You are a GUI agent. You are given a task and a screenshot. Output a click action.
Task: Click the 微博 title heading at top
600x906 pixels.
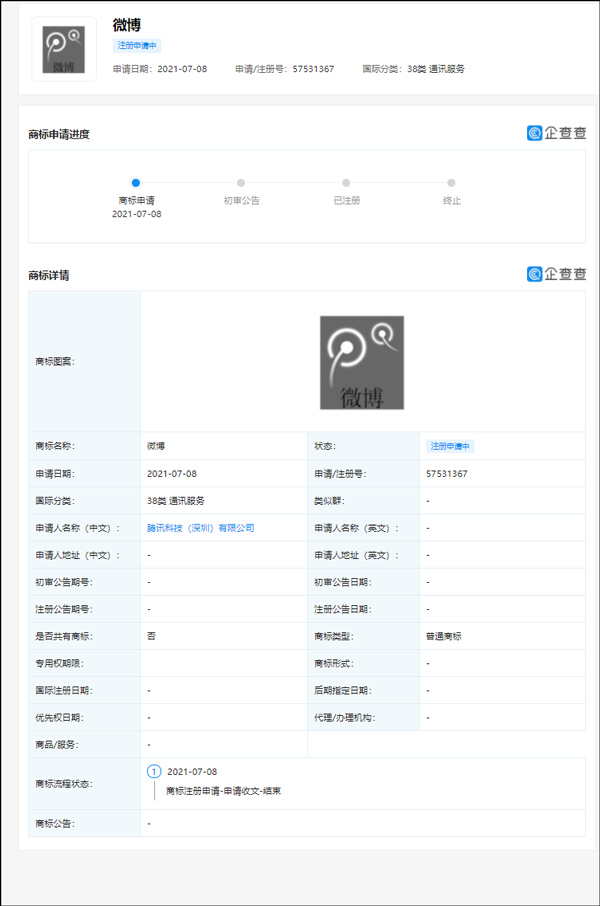click(127, 25)
